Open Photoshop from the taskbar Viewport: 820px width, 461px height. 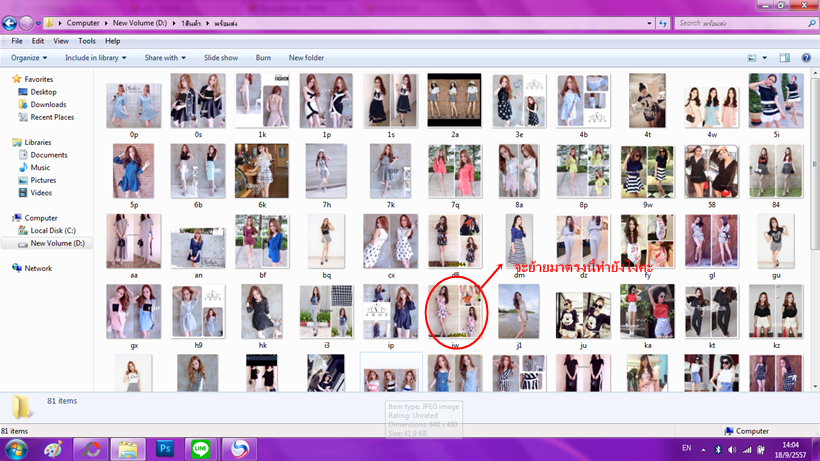165,449
